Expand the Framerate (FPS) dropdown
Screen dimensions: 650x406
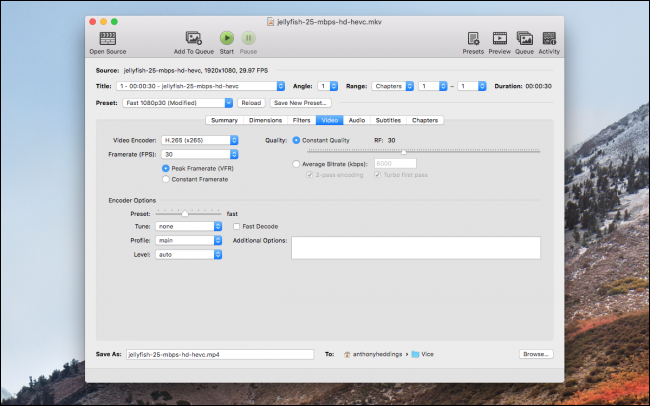pyautogui.click(x=199, y=154)
